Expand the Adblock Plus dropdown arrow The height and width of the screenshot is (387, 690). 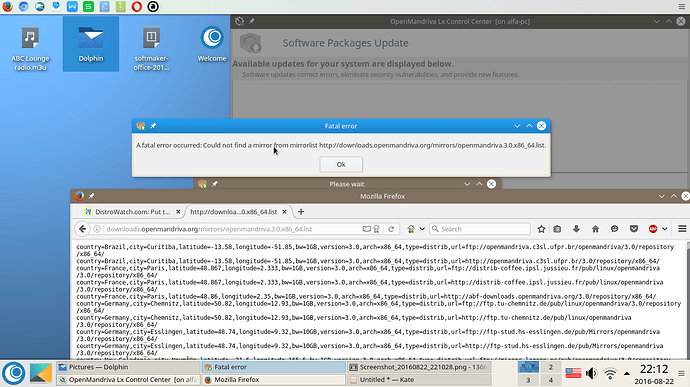point(664,229)
